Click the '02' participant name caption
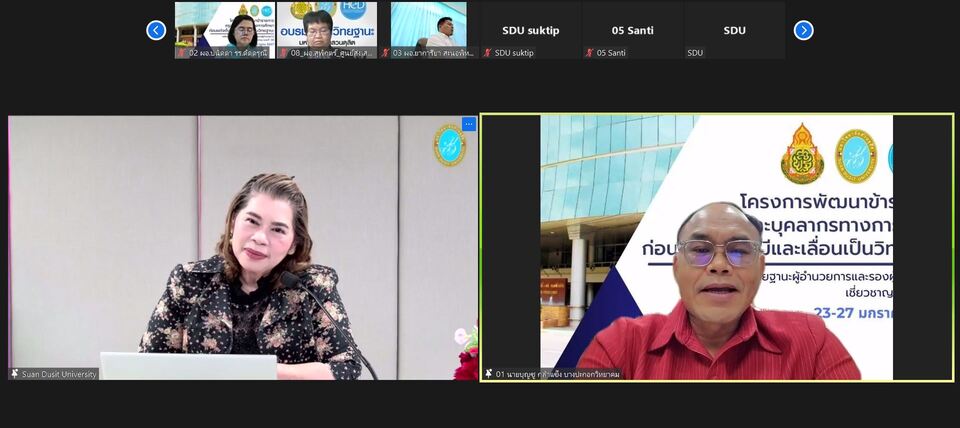 pos(228,53)
